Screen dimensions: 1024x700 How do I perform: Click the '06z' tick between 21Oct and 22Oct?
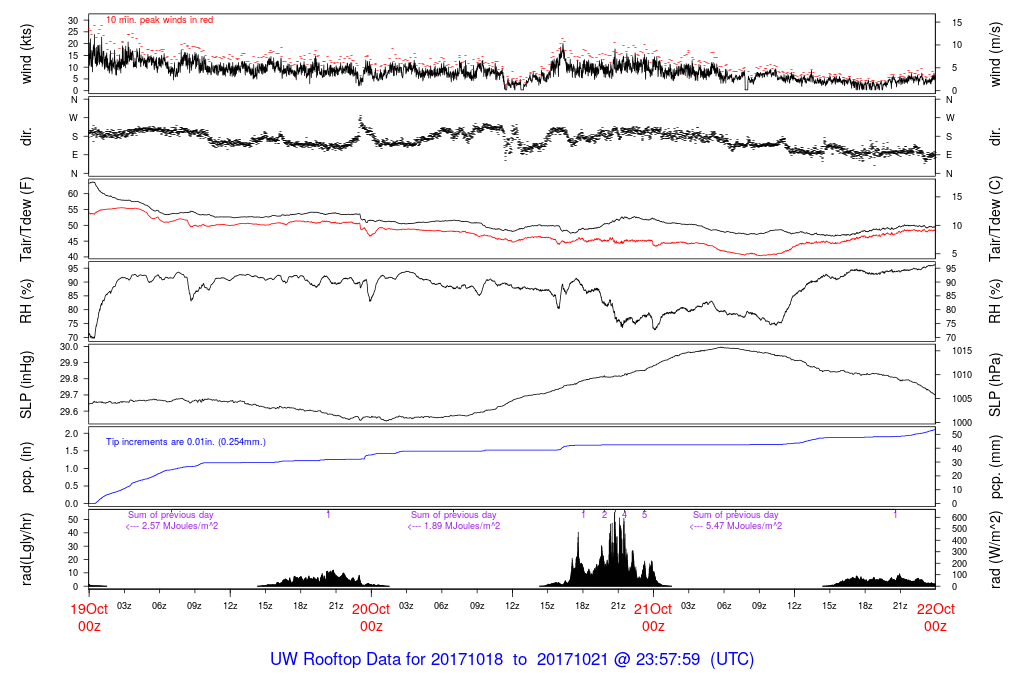coord(724,605)
